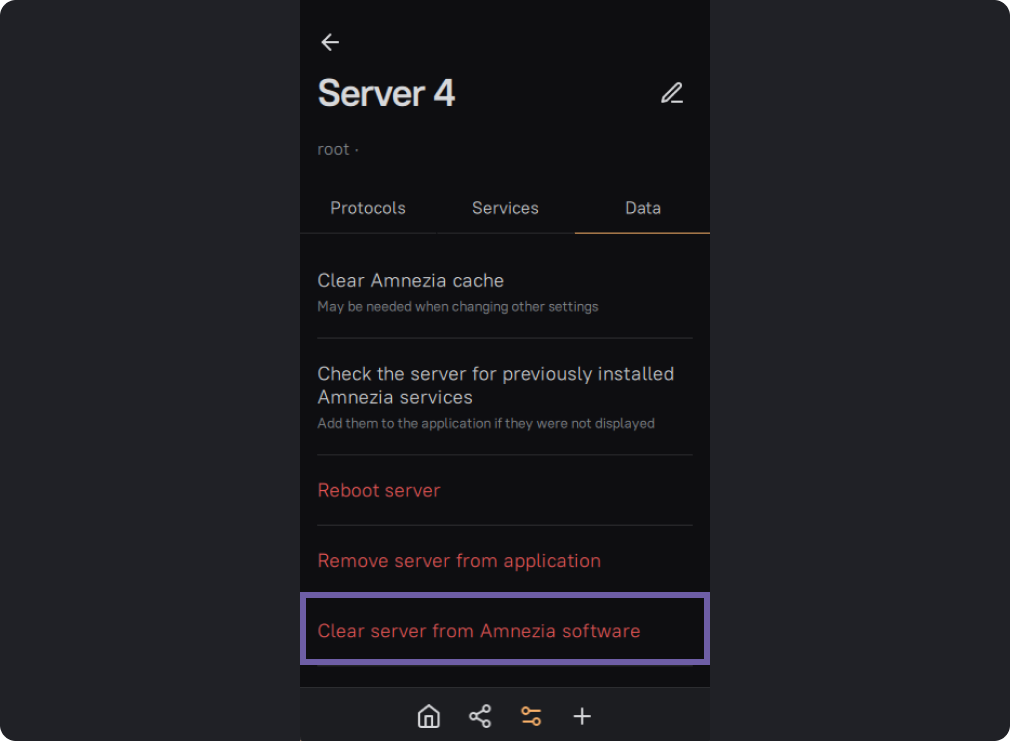Remove server from application
Screen dimensions: 1010x741
[459, 561]
